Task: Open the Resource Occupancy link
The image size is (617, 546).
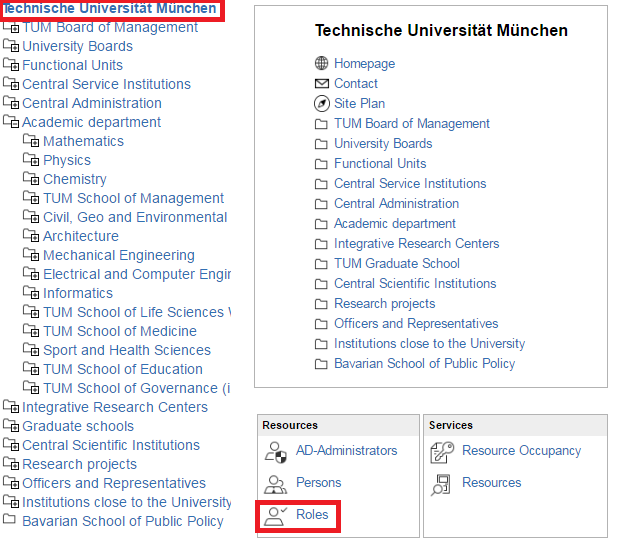Action: tap(521, 451)
